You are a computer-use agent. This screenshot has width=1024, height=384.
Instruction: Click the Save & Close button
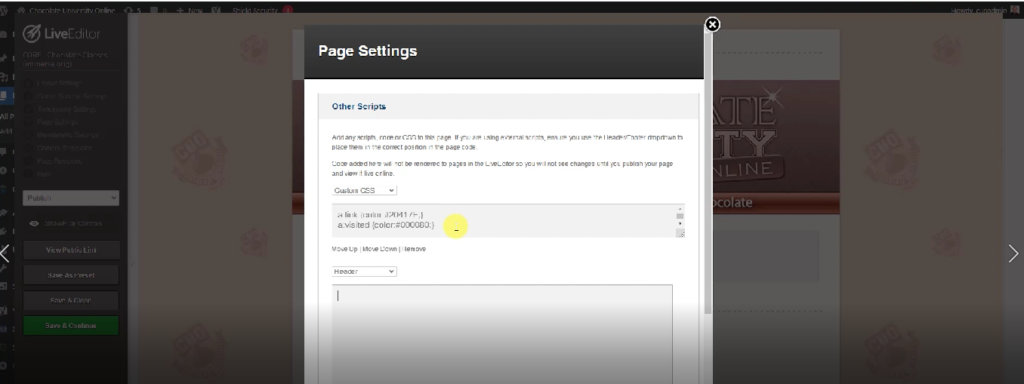pyautogui.click(x=71, y=300)
